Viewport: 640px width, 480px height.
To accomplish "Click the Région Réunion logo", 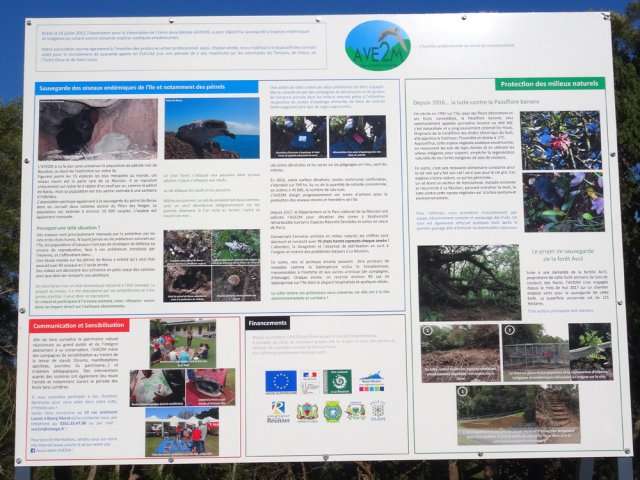I will point(279,410).
